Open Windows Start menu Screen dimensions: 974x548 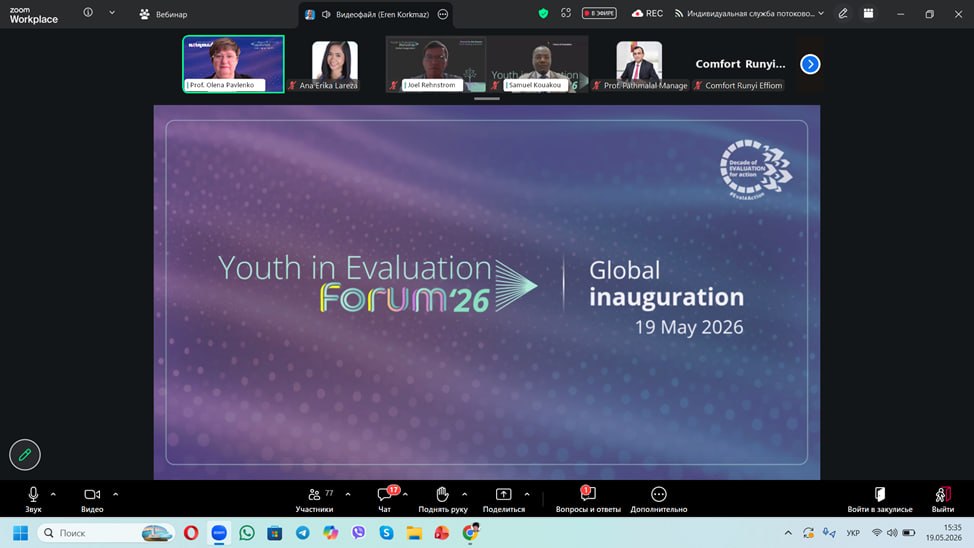pyautogui.click(x=20, y=533)
